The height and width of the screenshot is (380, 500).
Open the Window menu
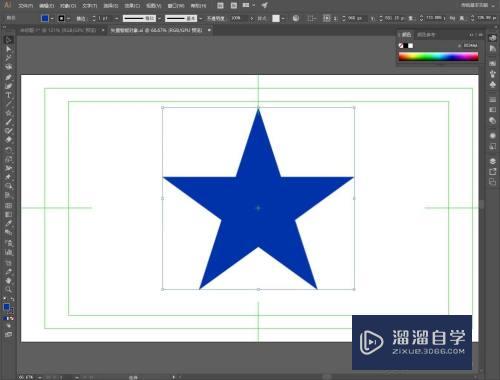(x=176, y=6)
